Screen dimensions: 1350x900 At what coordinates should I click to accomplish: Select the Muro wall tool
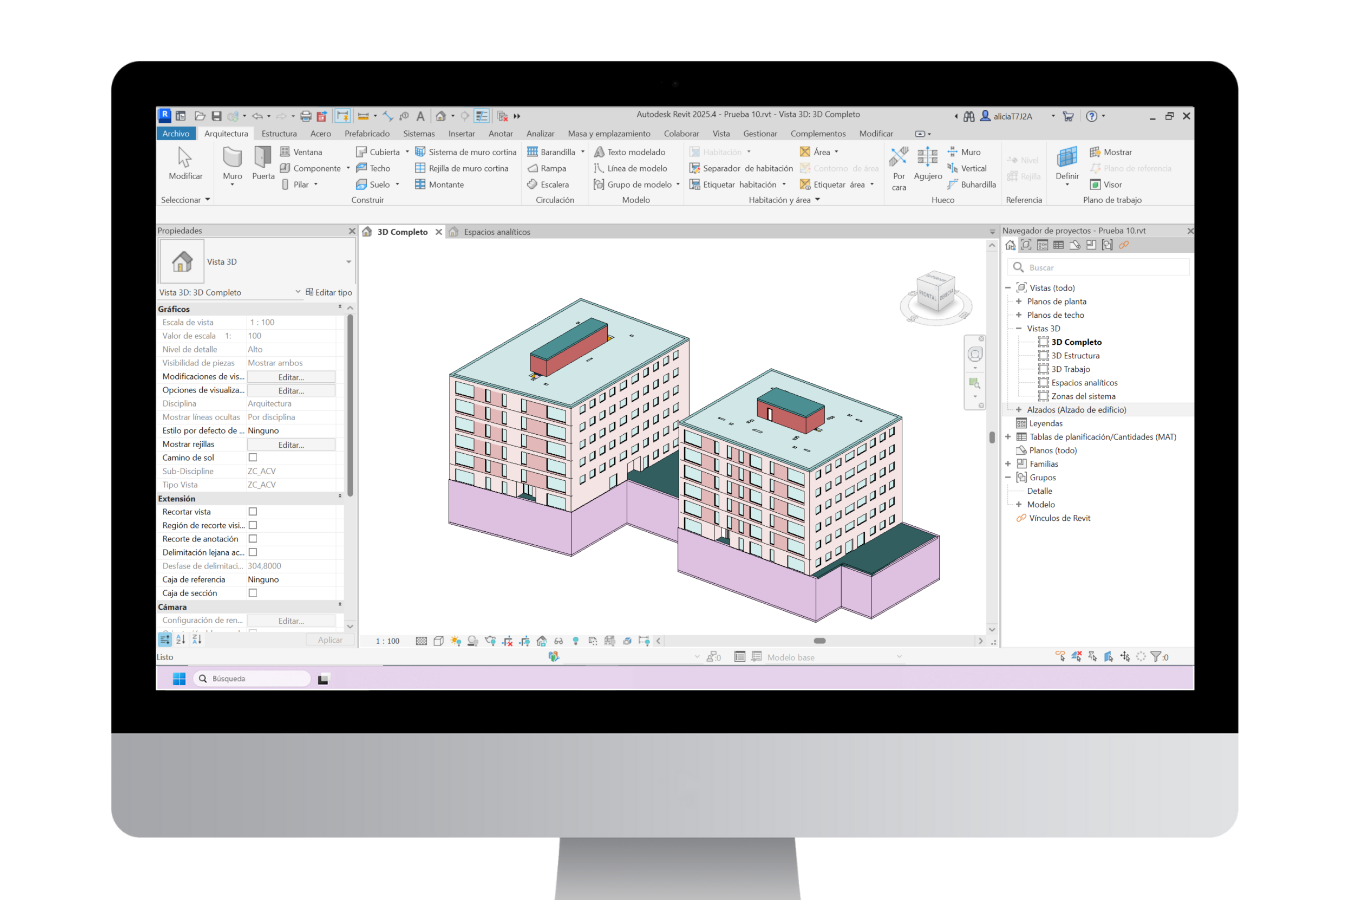coord(232,162)
